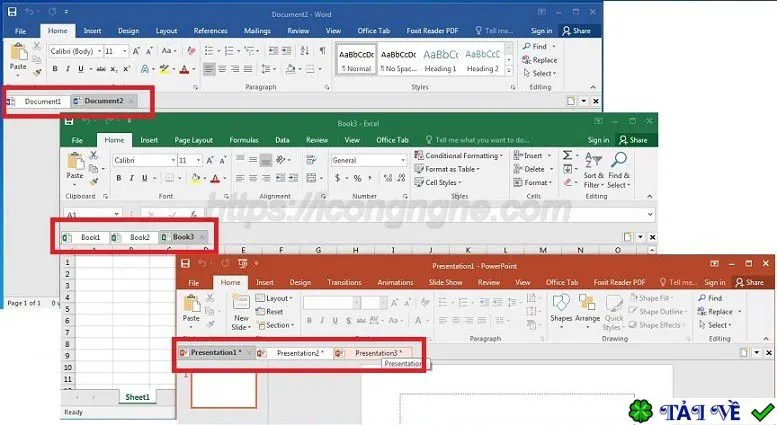Click Word sort icon
Screen dimensions: 777x425
click(305, 51)
